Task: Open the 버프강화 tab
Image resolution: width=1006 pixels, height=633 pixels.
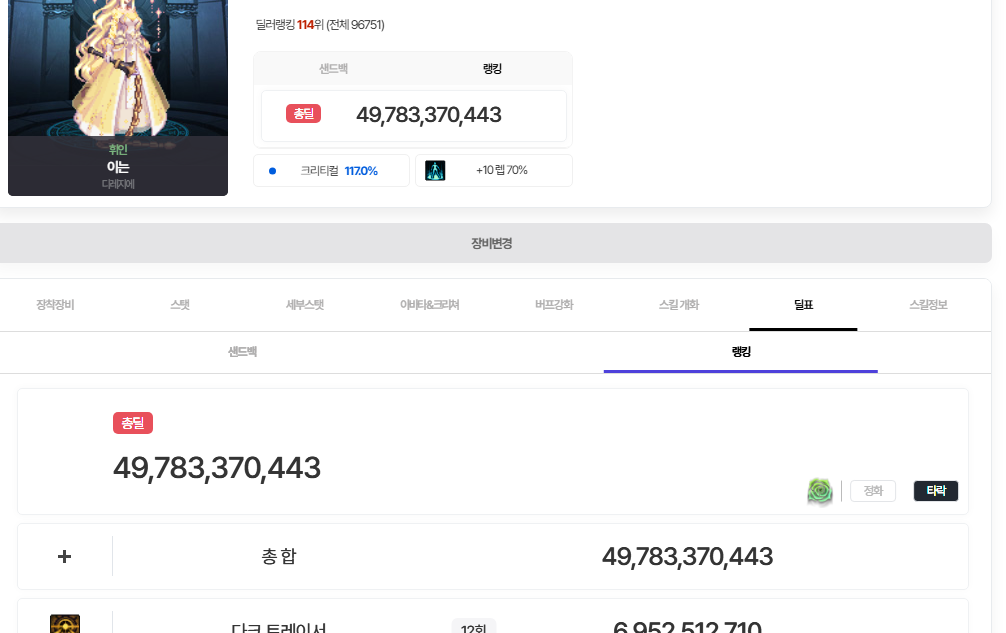Action: click(554, 305)
